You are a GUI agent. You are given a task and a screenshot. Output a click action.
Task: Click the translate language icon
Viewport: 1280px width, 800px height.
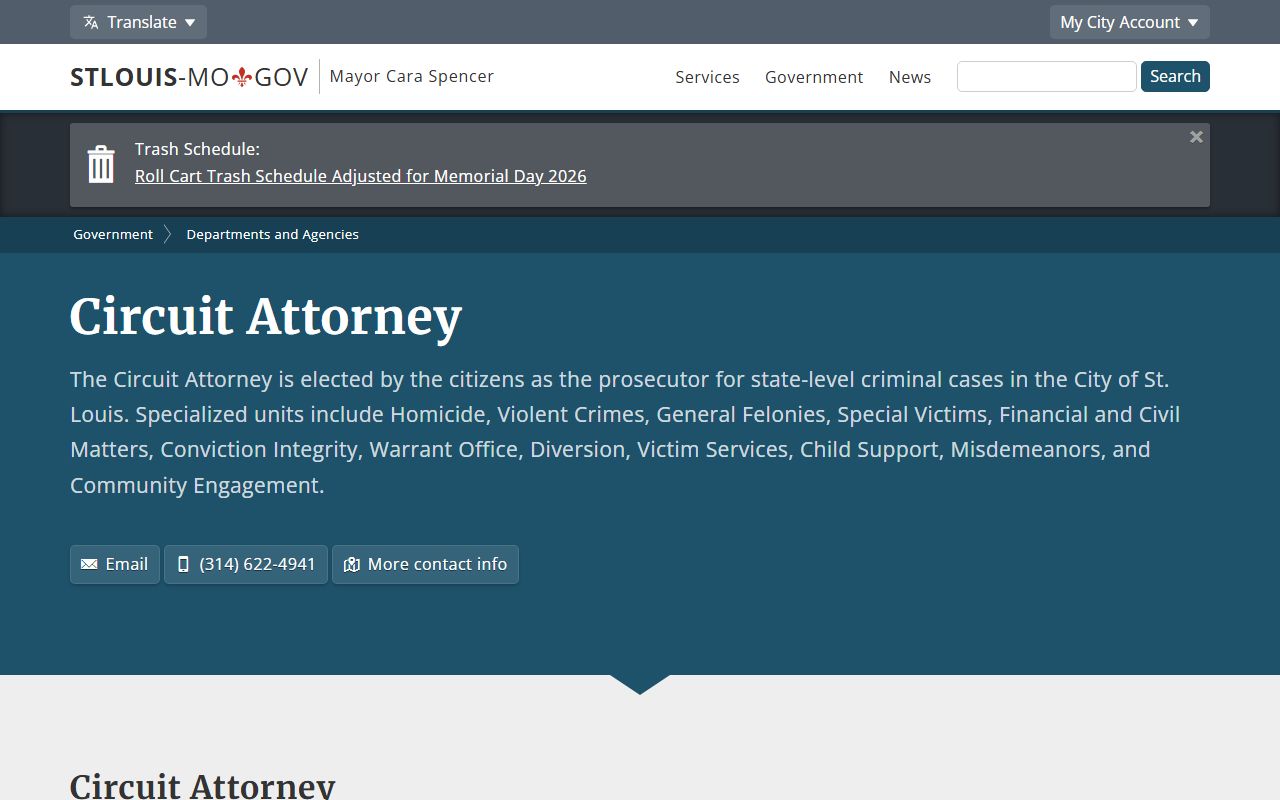[91, 22]
